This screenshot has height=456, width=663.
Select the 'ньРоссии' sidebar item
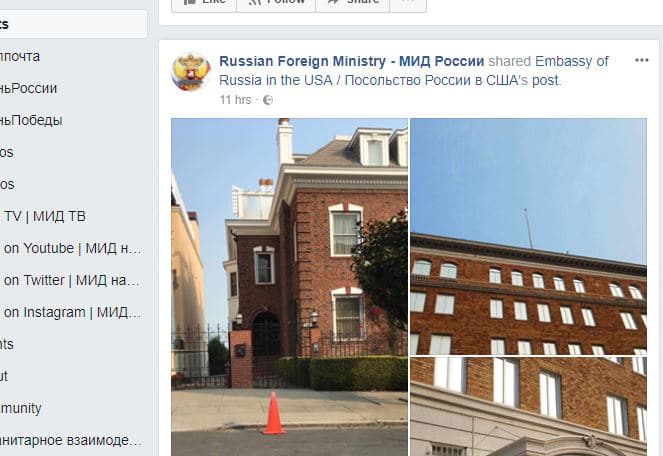(x=28, y=88)
